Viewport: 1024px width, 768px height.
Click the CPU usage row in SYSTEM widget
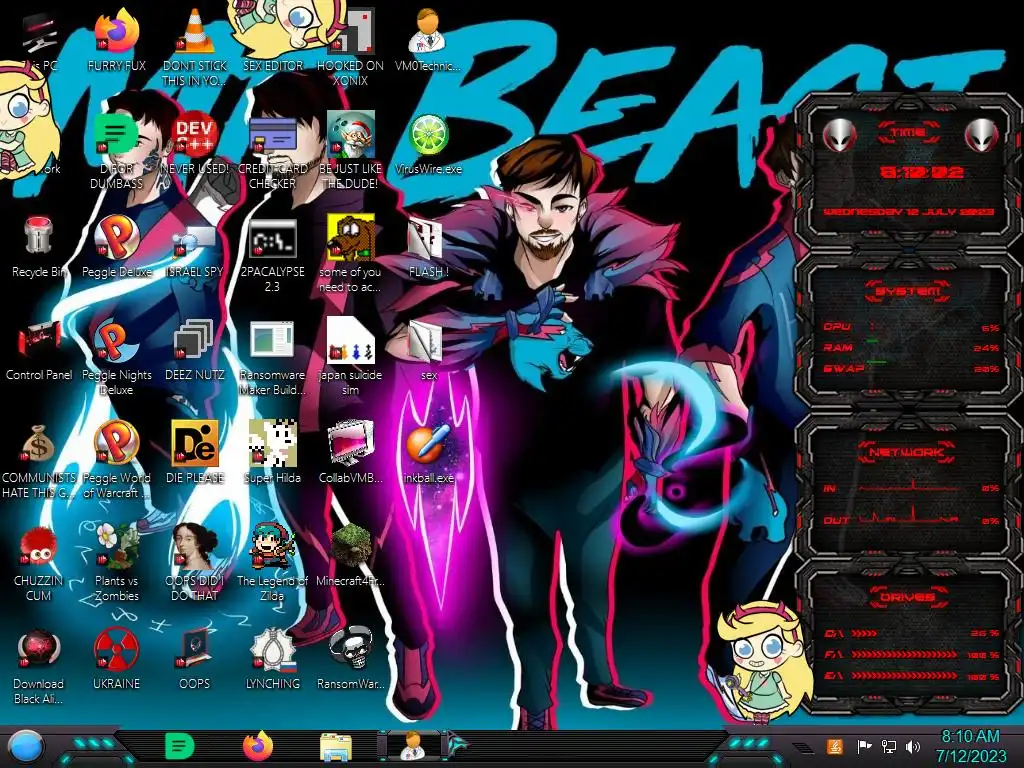(x=911, y=327)
